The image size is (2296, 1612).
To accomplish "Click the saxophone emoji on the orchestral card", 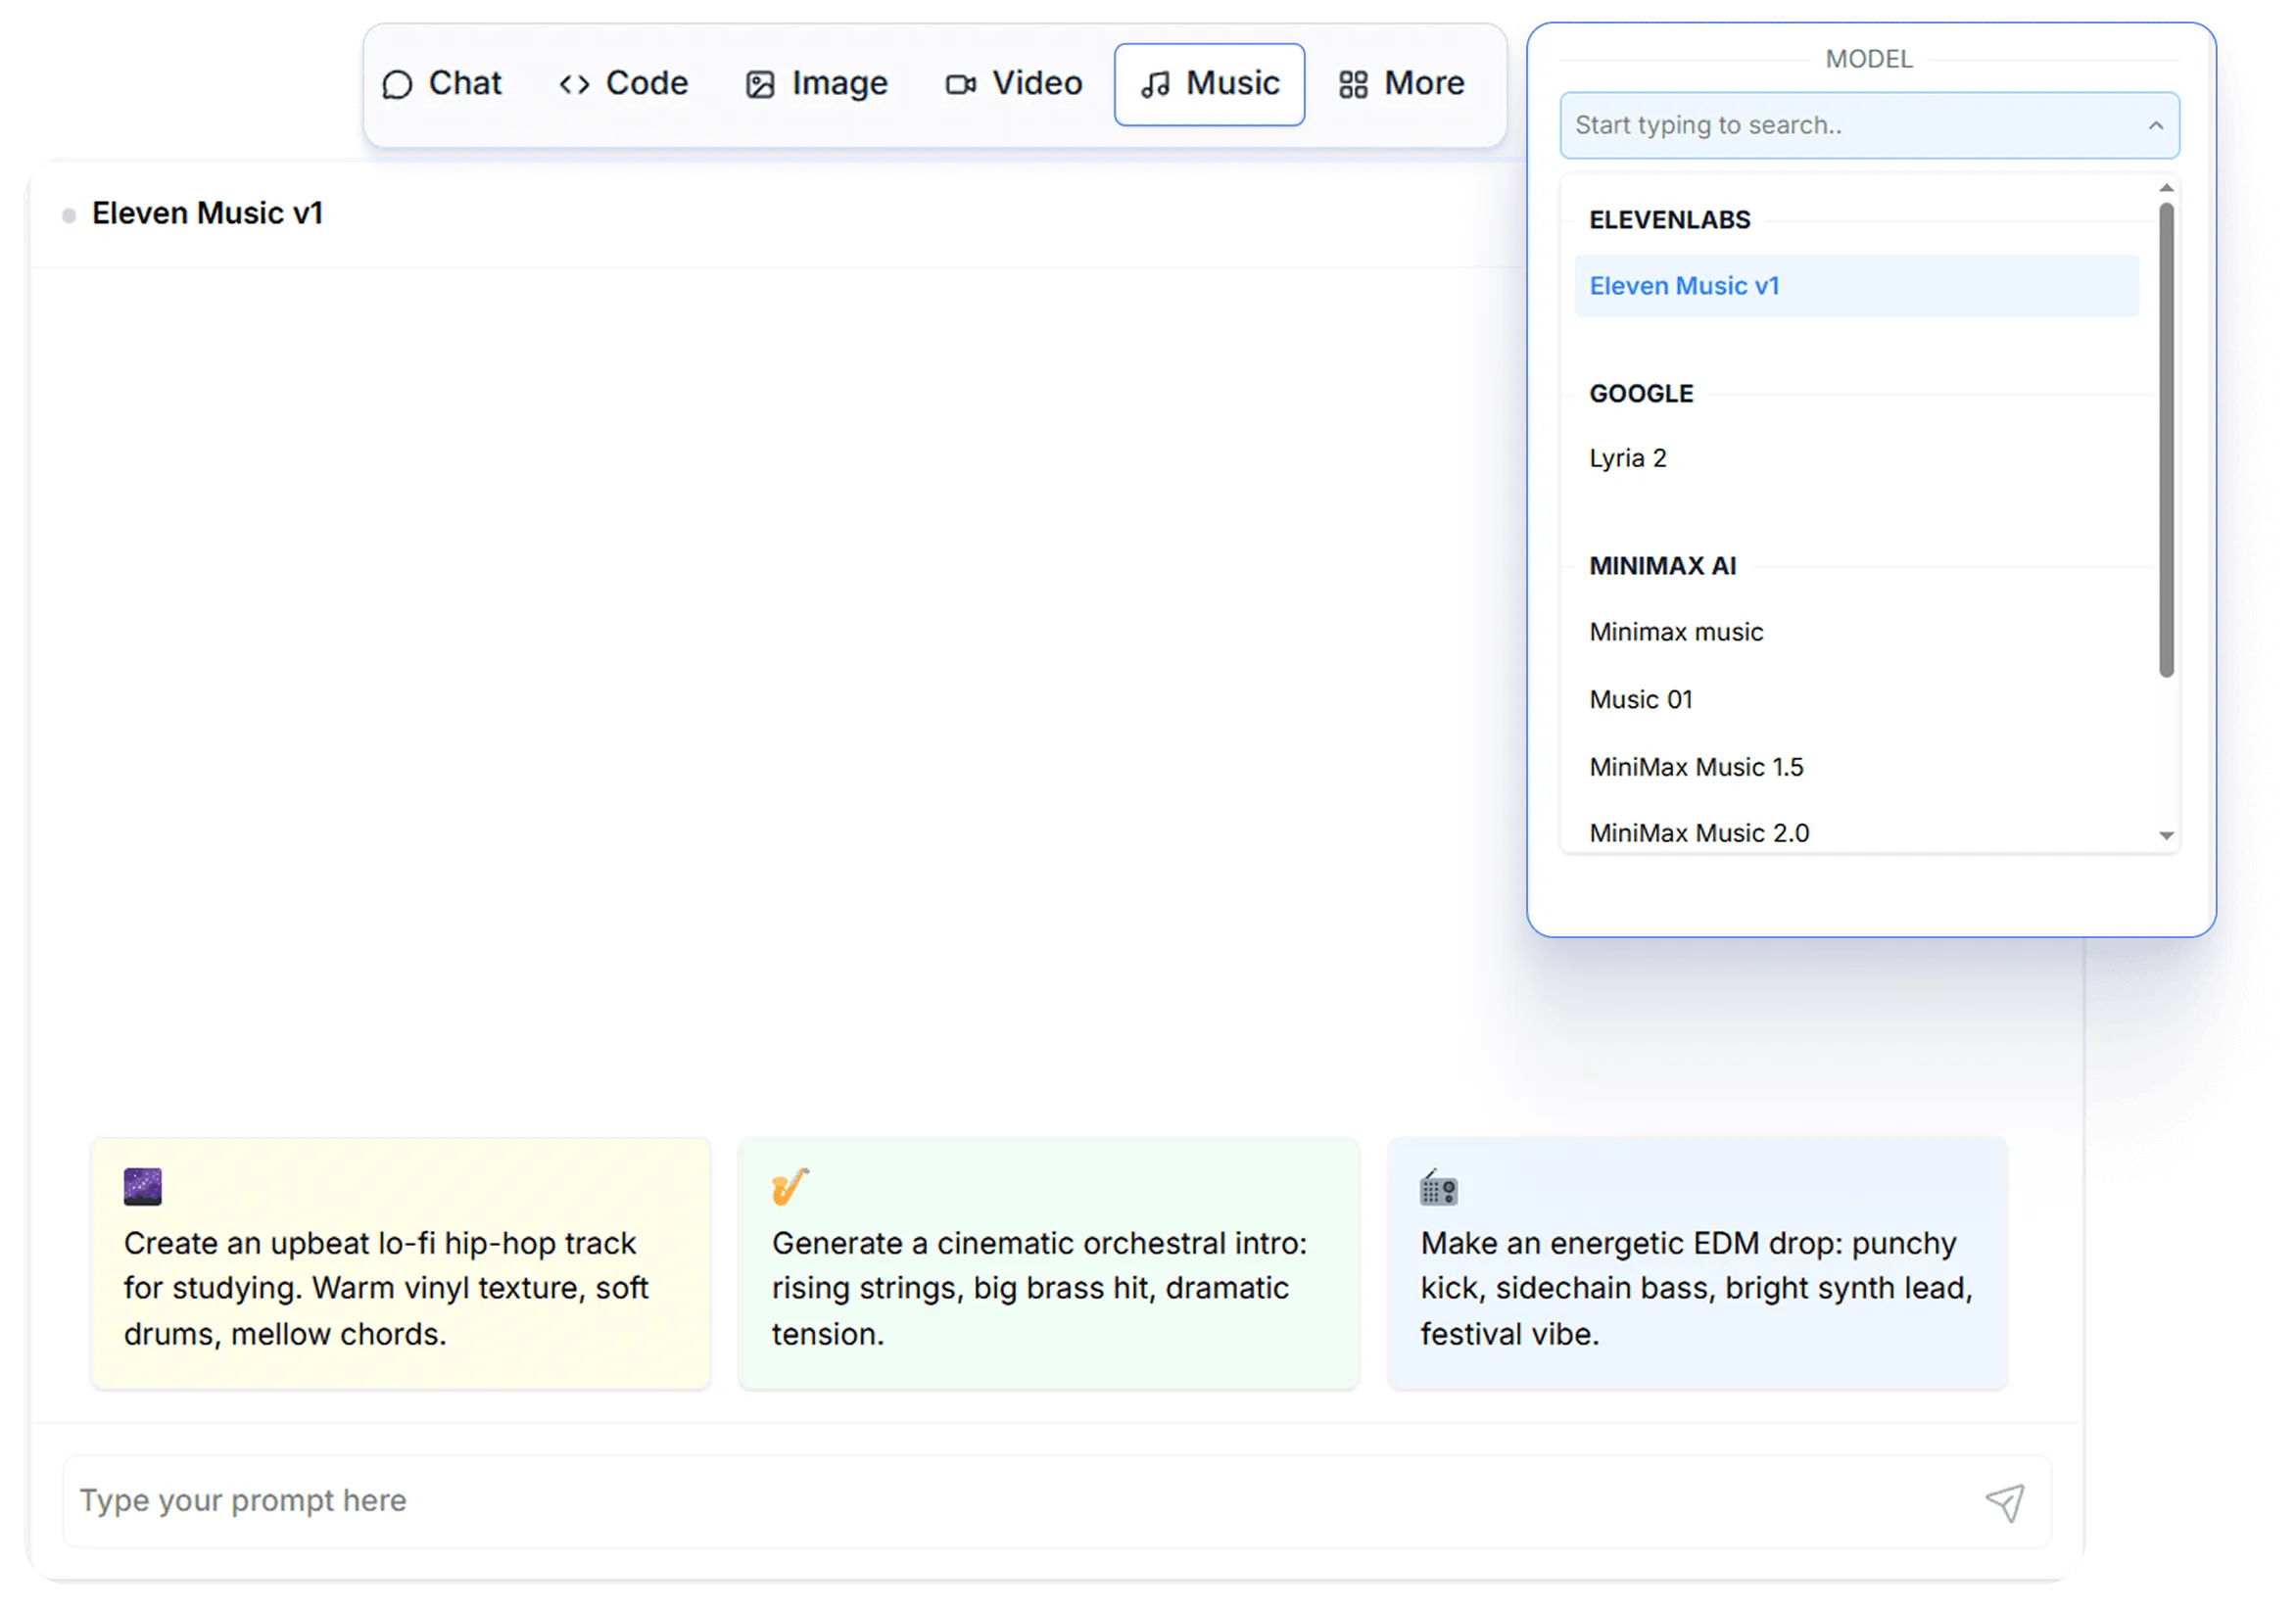I will click(x=789, y=1189).
